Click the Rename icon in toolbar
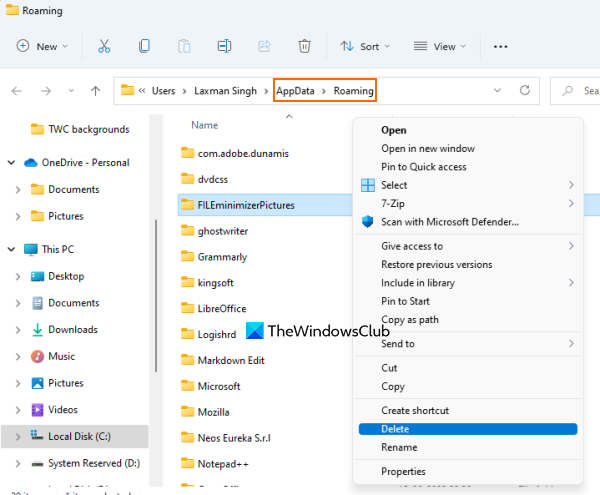 (x=225, y=46)
